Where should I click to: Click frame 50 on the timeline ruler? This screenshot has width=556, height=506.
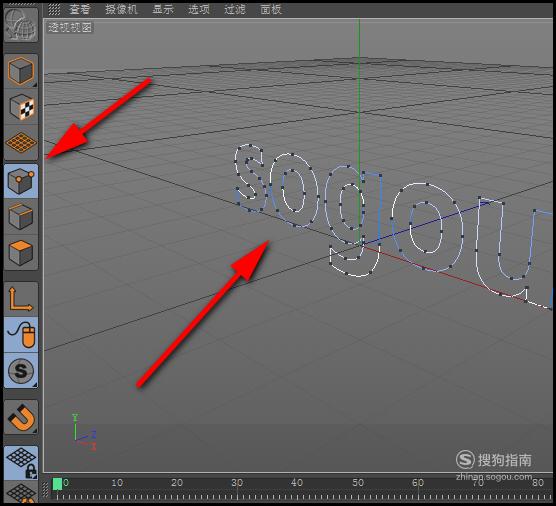click(x=358, y=483)
